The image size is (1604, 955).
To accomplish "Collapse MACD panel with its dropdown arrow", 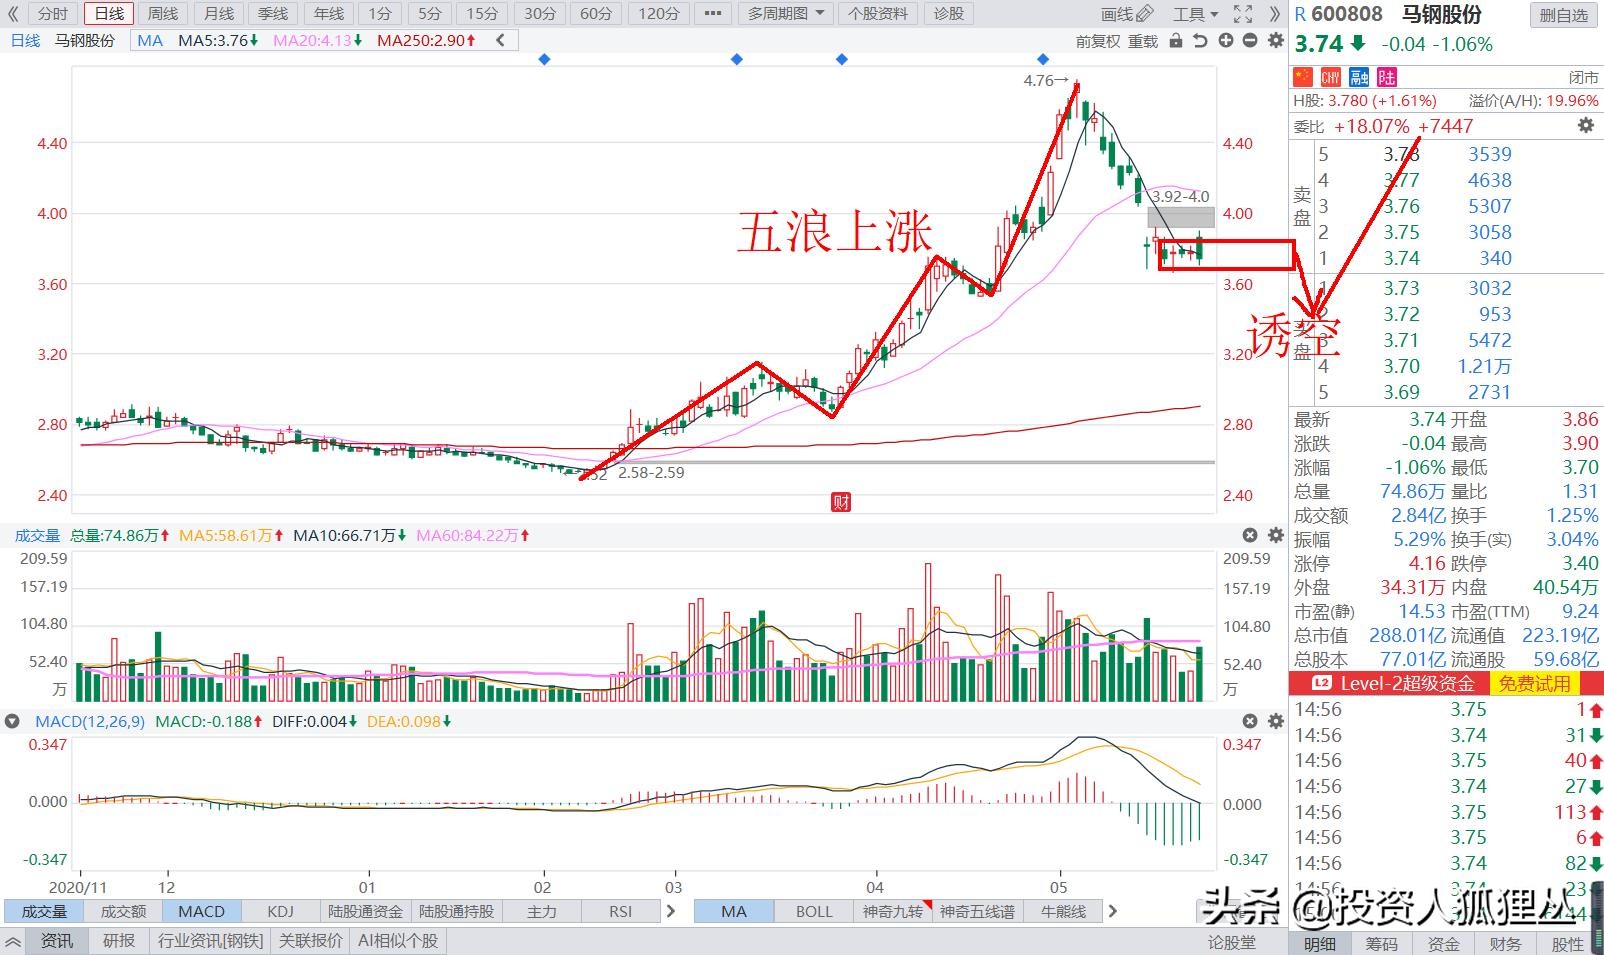I will pos(13,721).
